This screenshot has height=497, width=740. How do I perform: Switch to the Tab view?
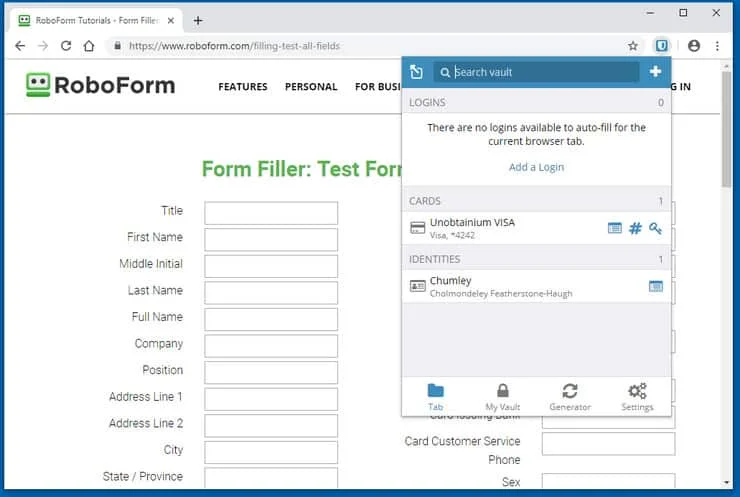(435, 397)
